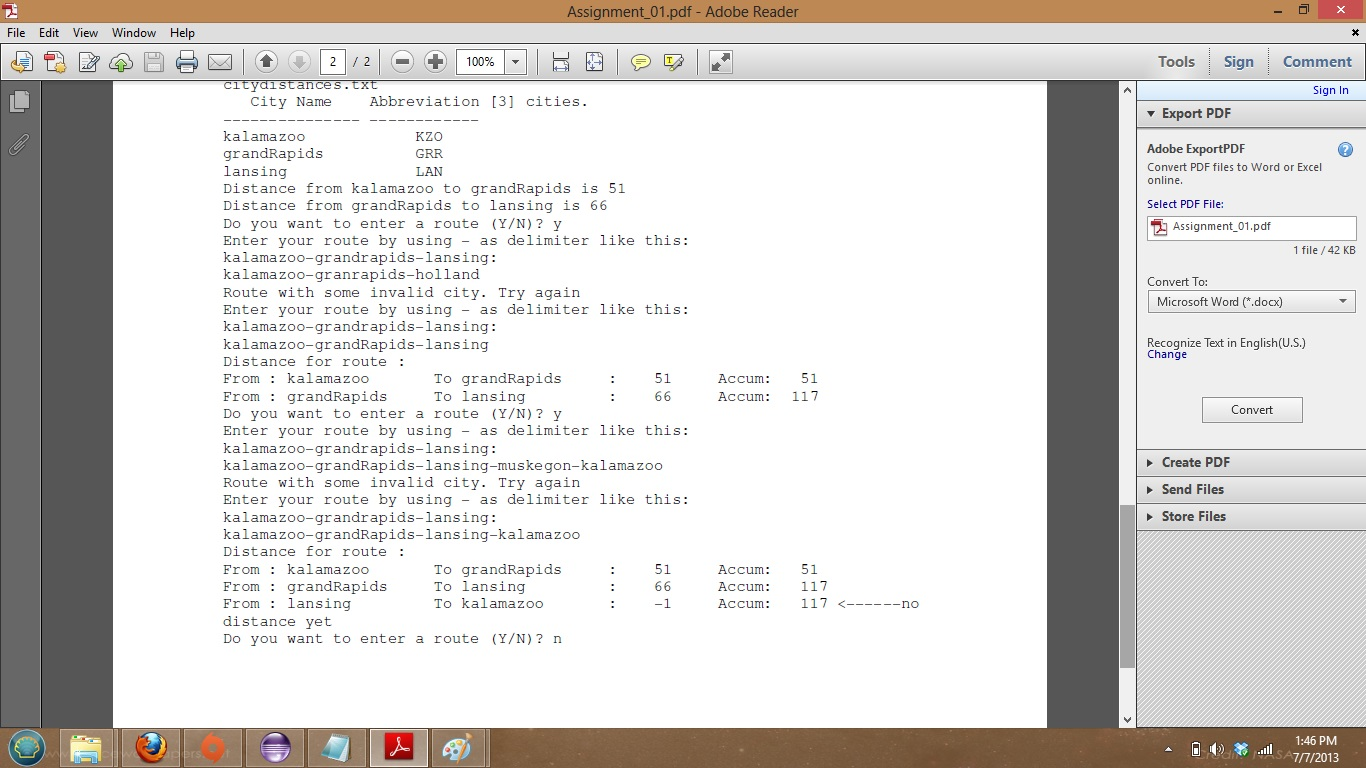
Task: Click the volume speaker tray icon
Action: pyautogui.click(x=1217, y=749)
